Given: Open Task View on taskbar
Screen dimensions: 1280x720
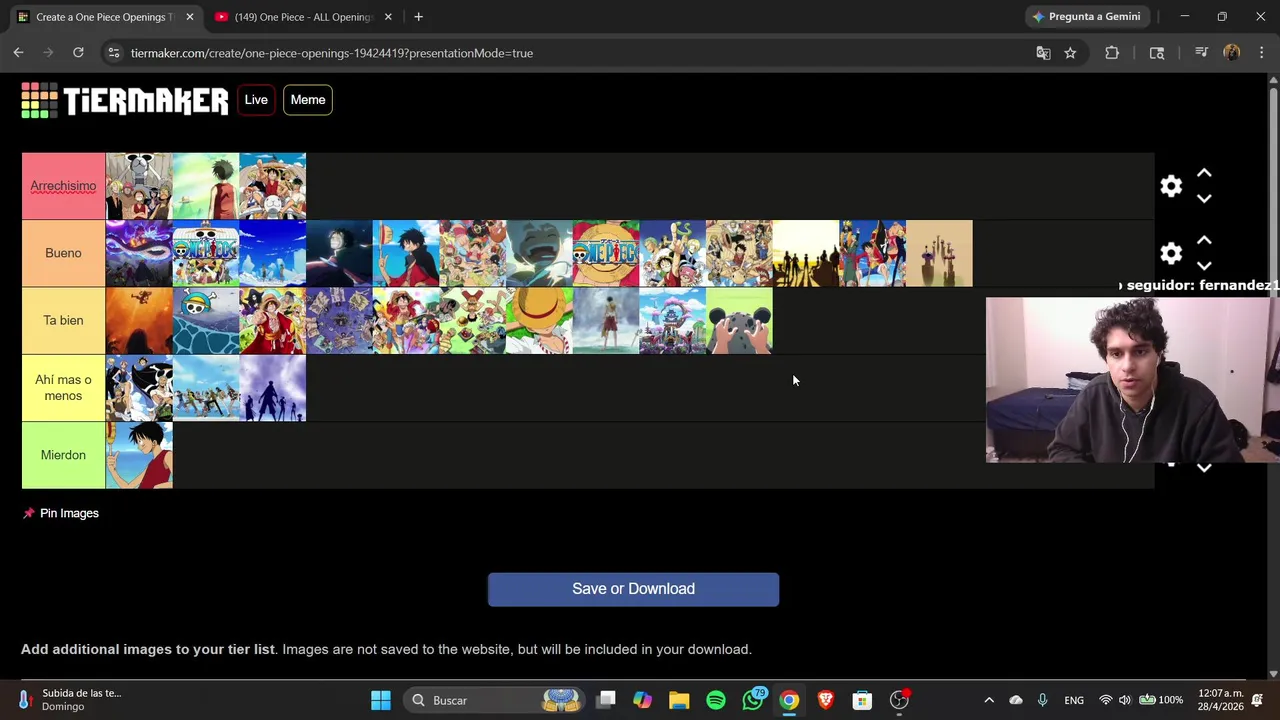Looking at the screenshot, I should tap(606, 700).
